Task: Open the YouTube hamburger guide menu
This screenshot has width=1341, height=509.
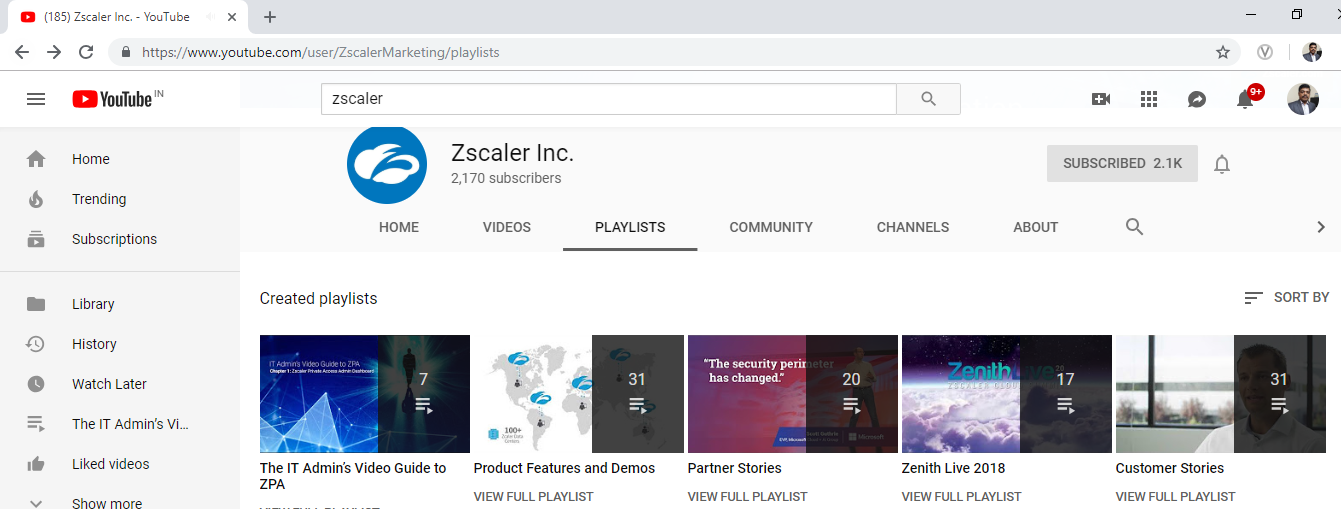Action: (x=36, y=99)
